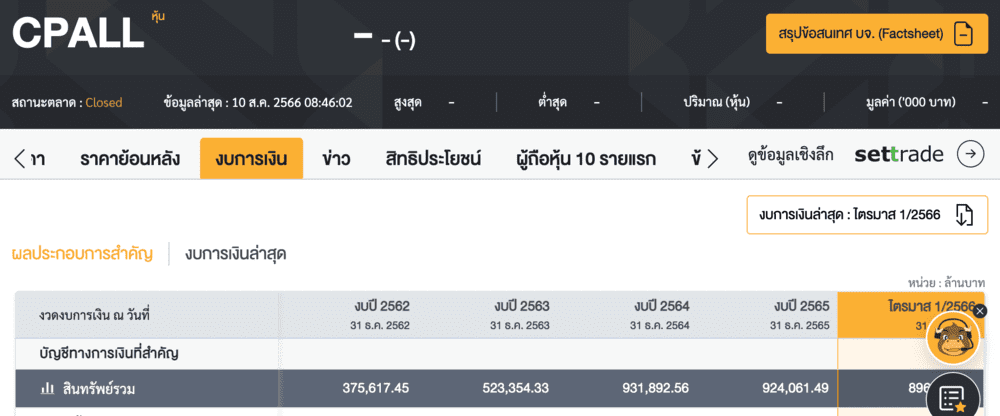The image size is (1000, 416).
Task: Open the ราคาย้อนหลัง tab
Action: point(130,158)
